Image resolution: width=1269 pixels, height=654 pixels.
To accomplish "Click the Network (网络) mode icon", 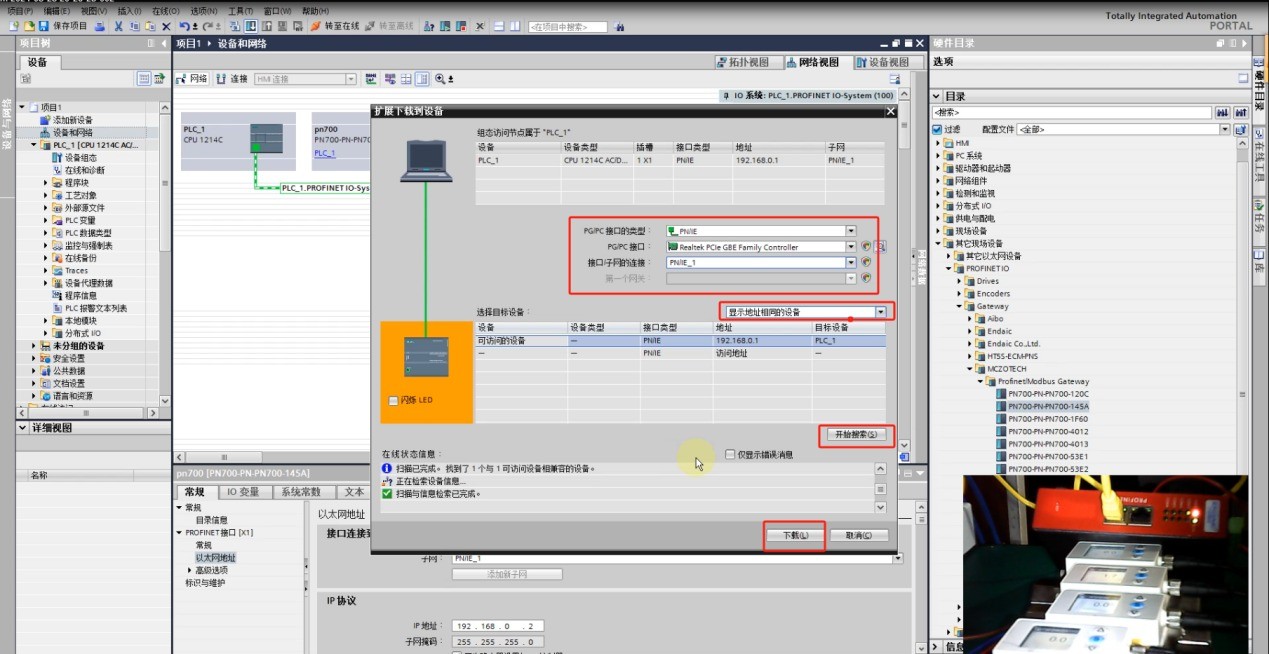I will tap(180, 79).
